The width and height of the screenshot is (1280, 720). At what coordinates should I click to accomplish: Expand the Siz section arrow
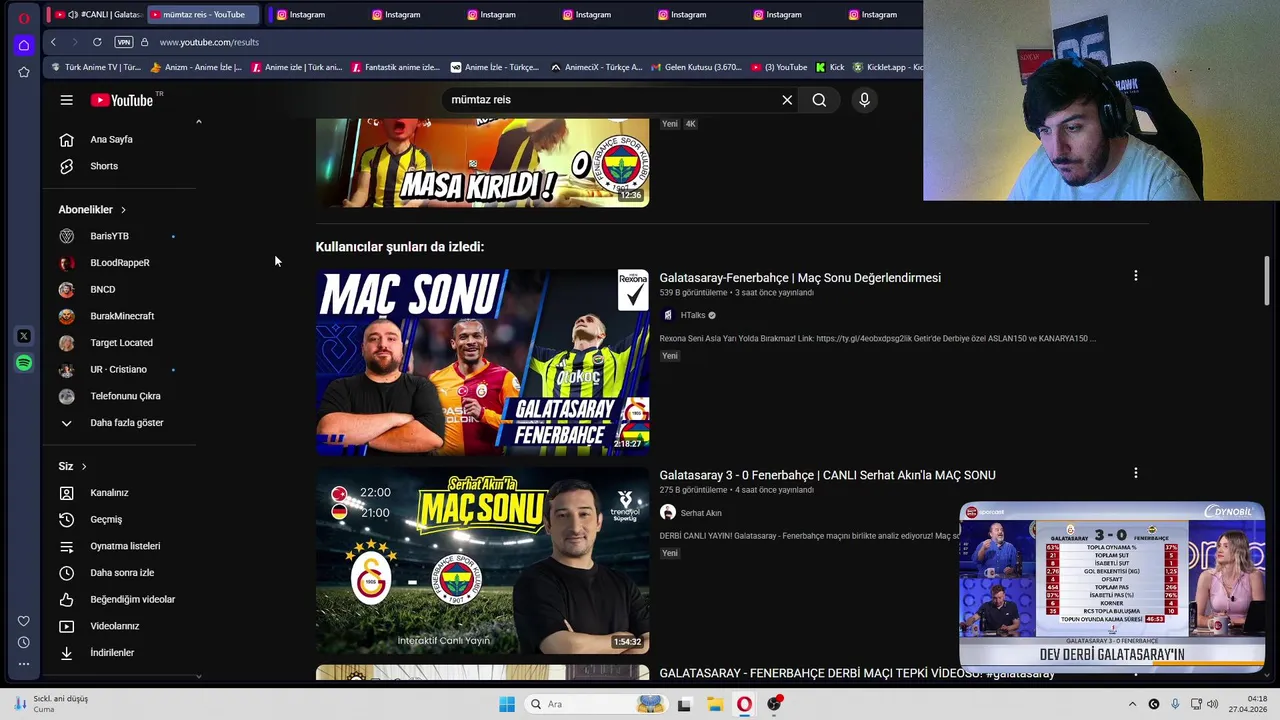coord(84,466)
